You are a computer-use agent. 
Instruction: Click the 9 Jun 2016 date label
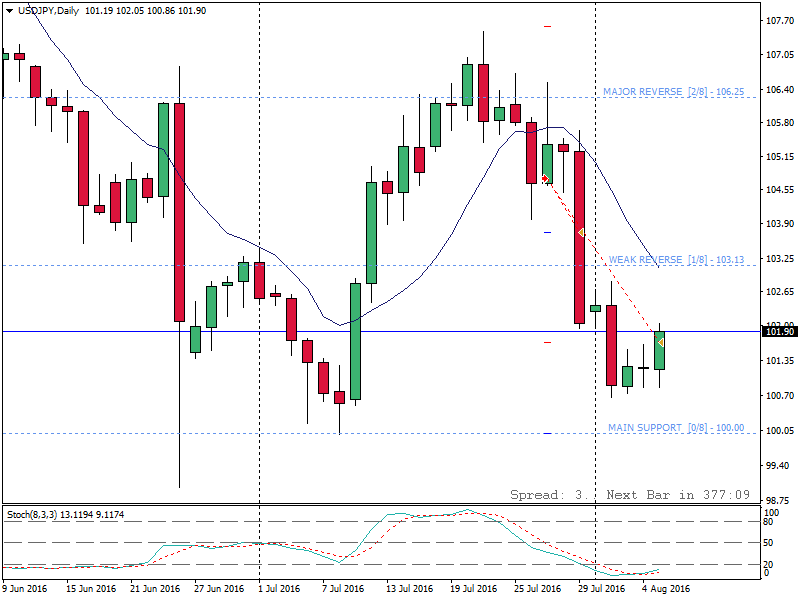coord(25,589)
